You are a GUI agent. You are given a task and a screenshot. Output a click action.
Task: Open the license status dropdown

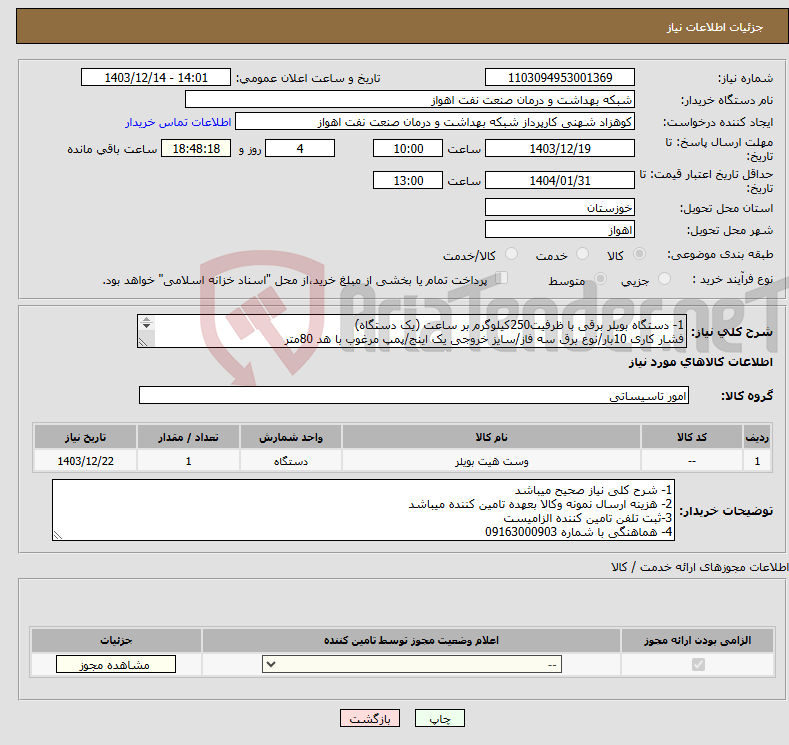tap(412, 665)
